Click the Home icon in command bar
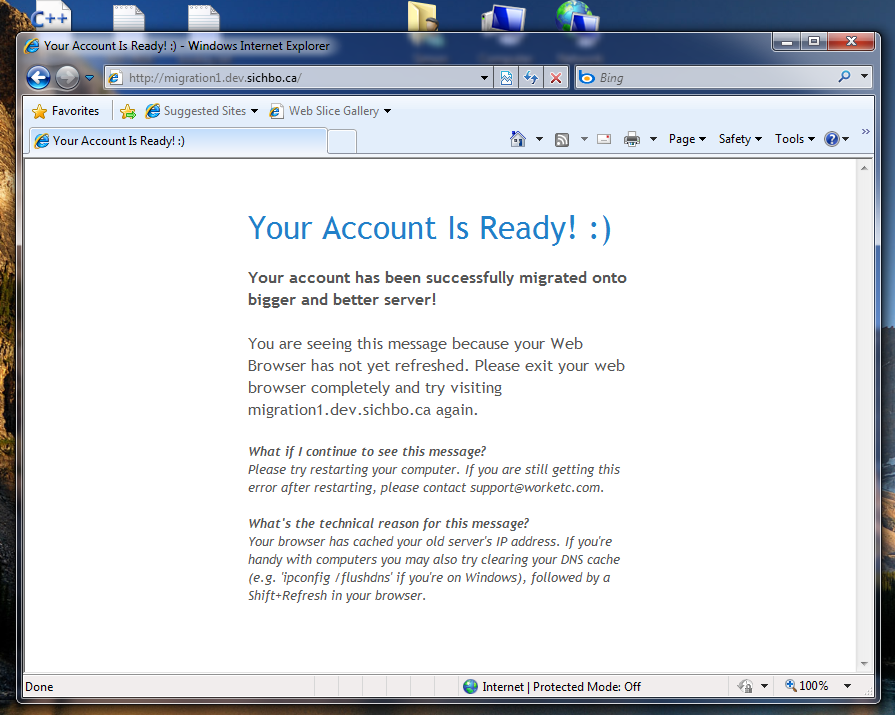 click(518, 140)
